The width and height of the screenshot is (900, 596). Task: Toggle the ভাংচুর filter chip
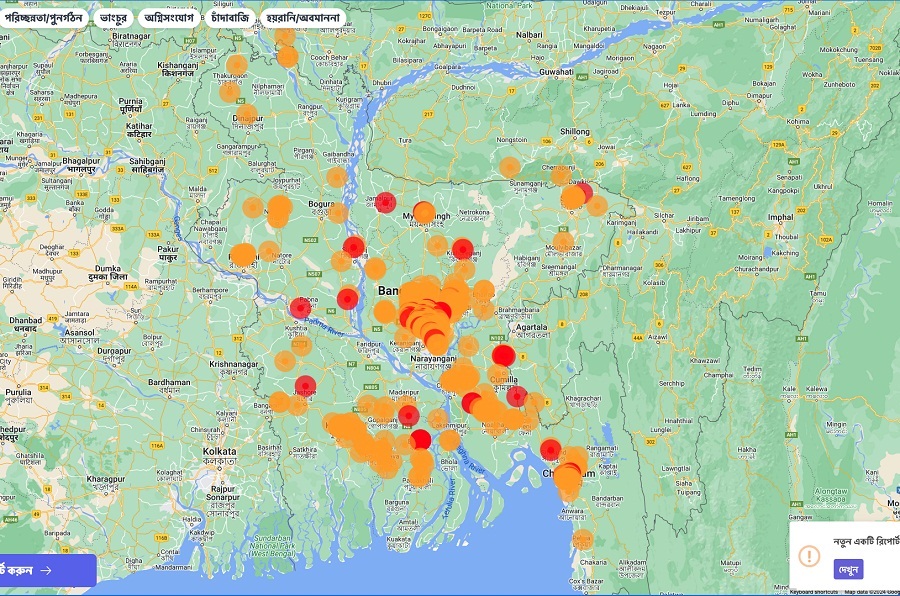pyautogui.click(x=111, y=18)
